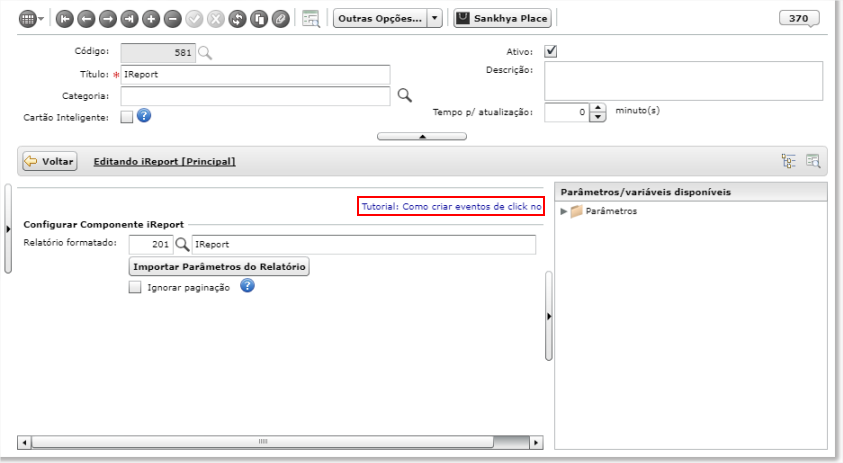Enable the Cartão Inteligente checkbox
This screenshot has height=463, width=843.
tap(126, 117)
